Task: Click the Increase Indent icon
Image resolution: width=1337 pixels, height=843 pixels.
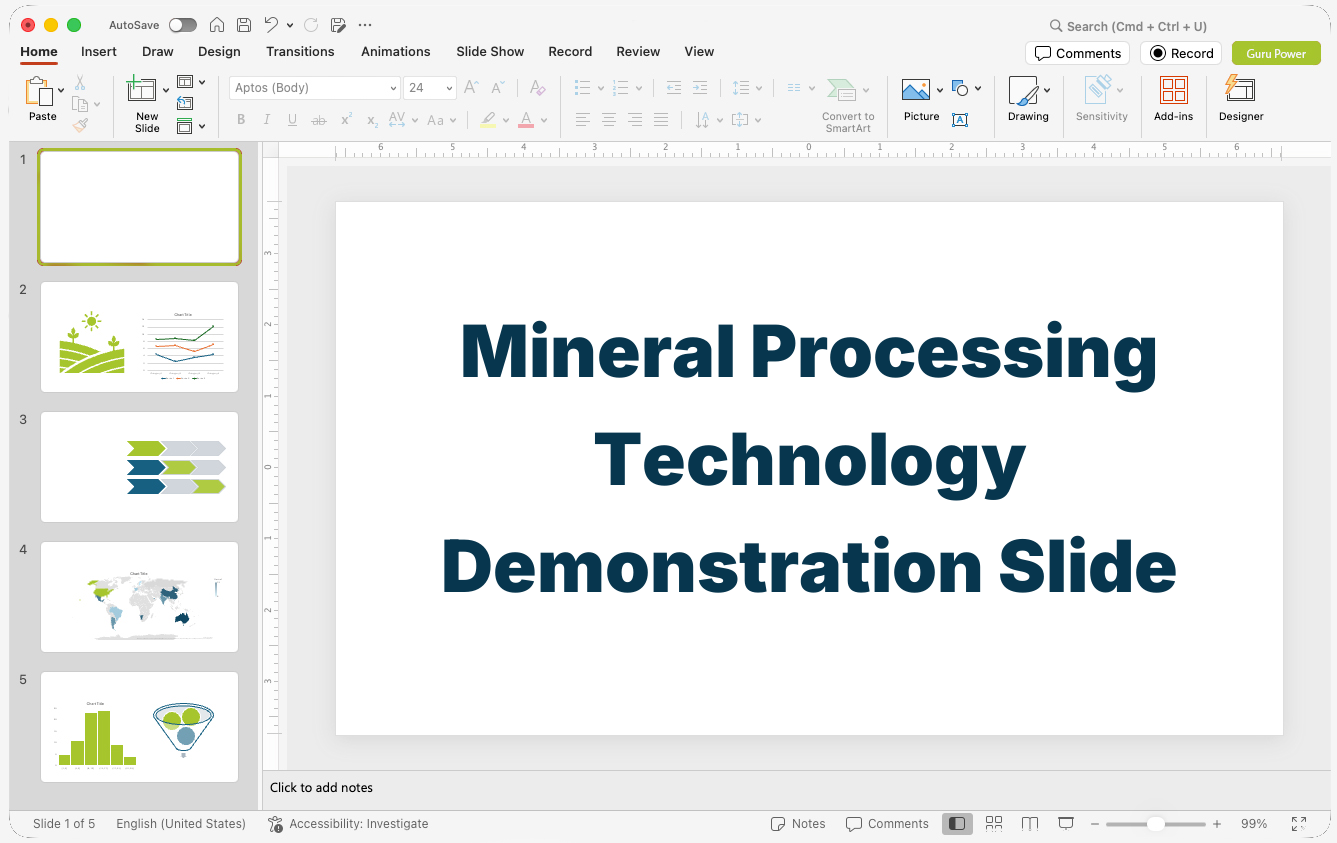Action: (700, 88)
